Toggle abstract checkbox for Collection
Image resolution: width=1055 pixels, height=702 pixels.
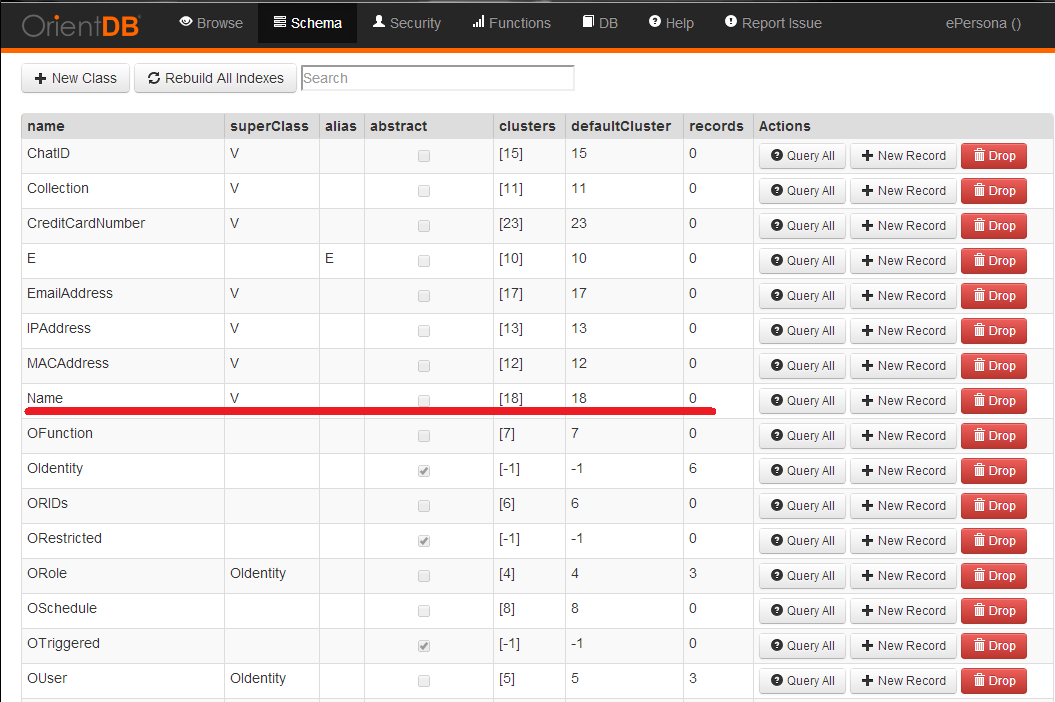tap(424, 191)
